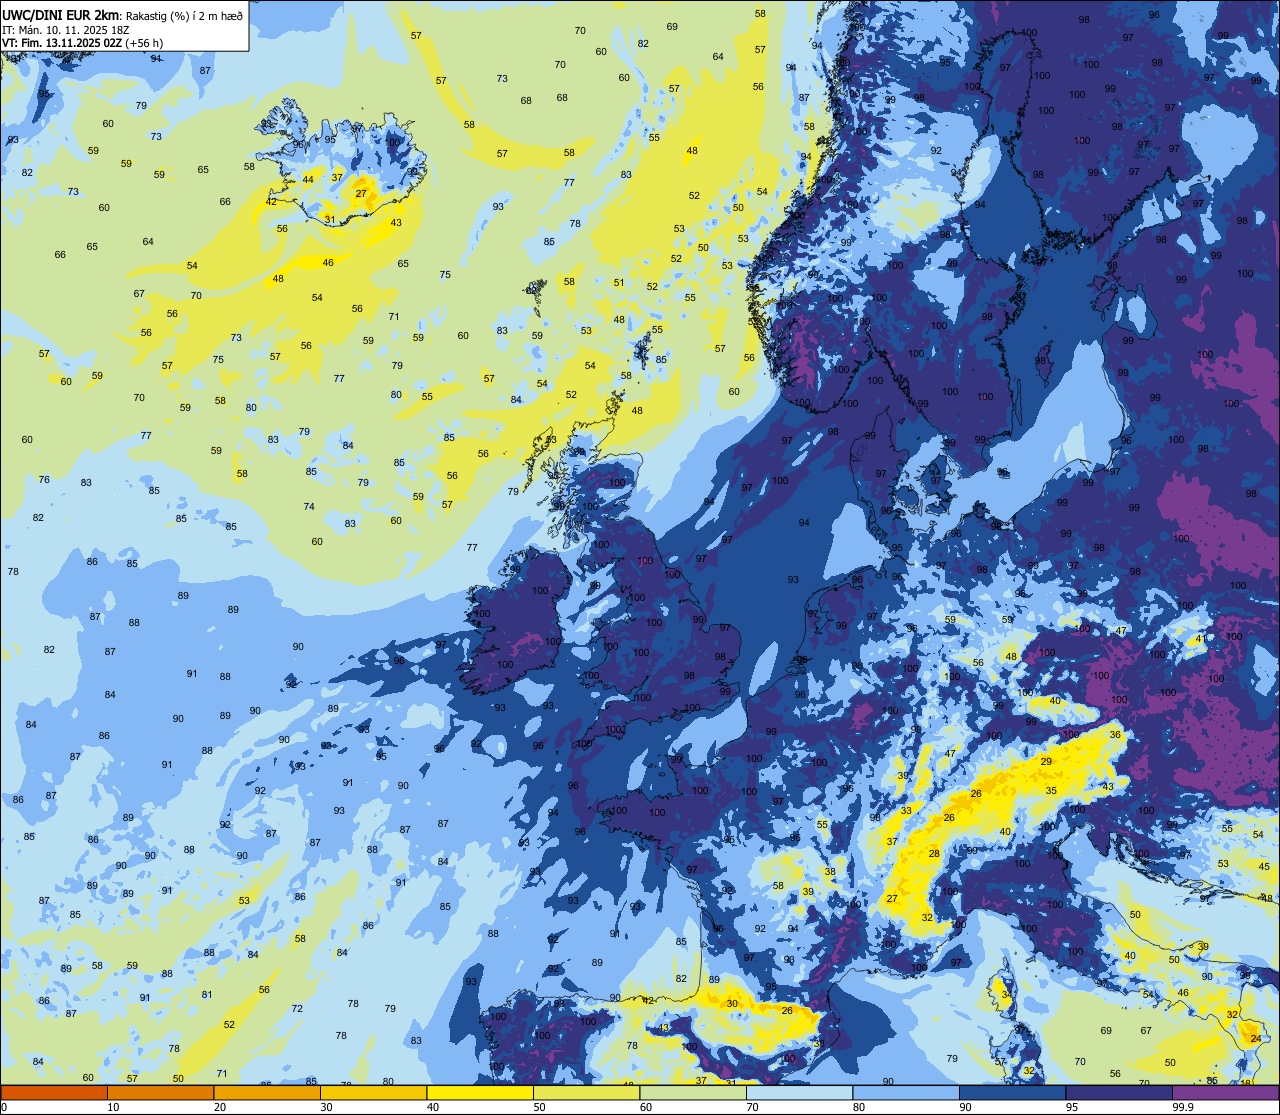Select the 90–95 dark blue legend segment

tap(1013, 1092)
